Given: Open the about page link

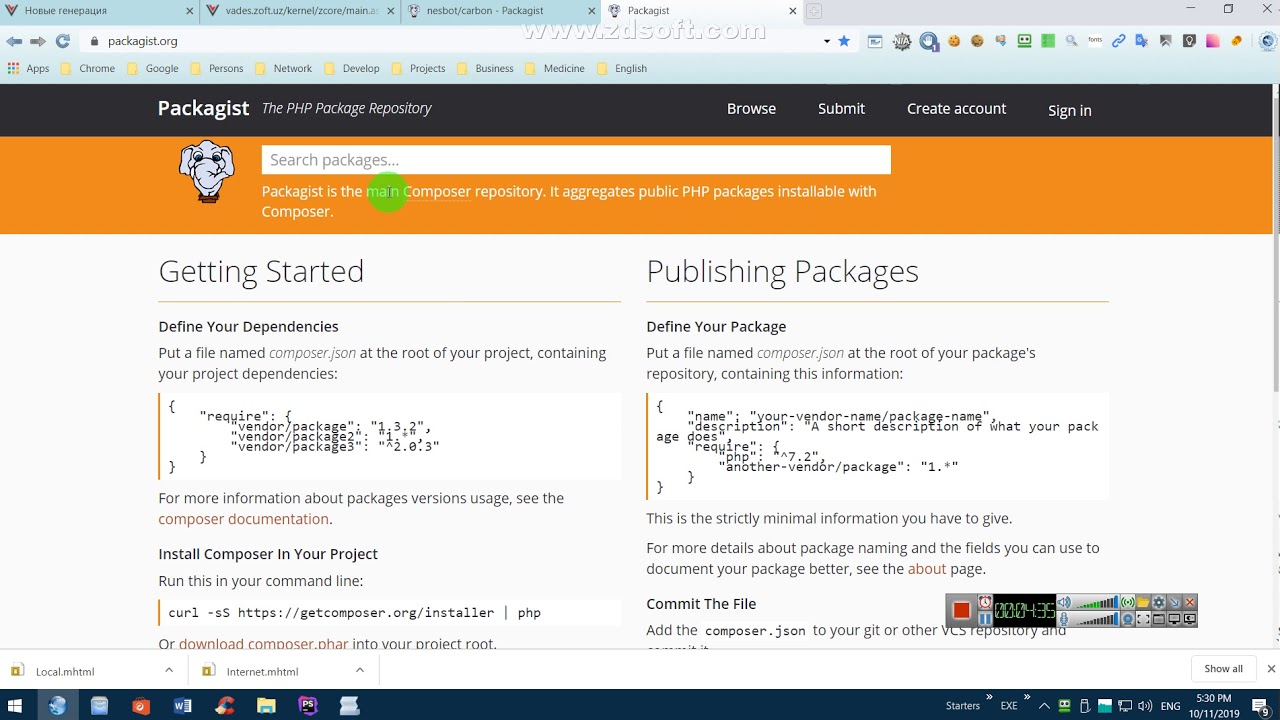Looking at the screenshot, I should click(x=927, y=569).
